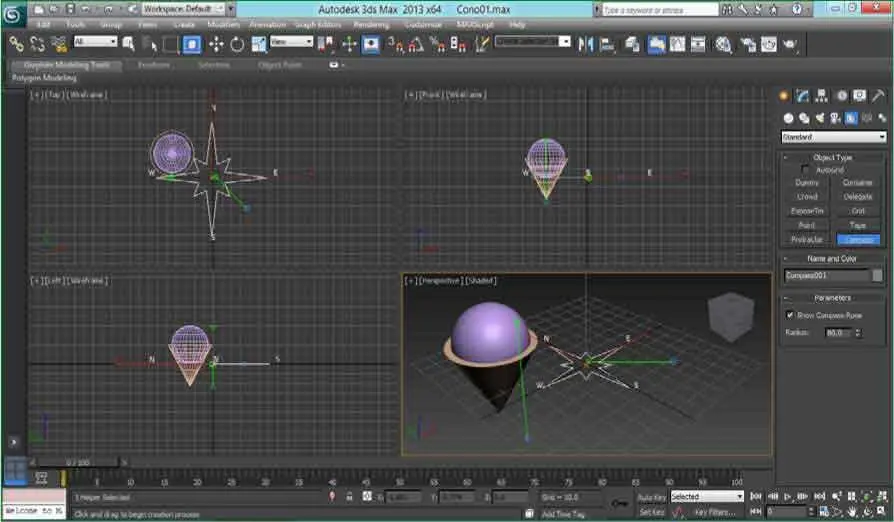This screenshot has width=894, height=522.
Task: Click the Tape helper button
Action: tap(858, 225)
